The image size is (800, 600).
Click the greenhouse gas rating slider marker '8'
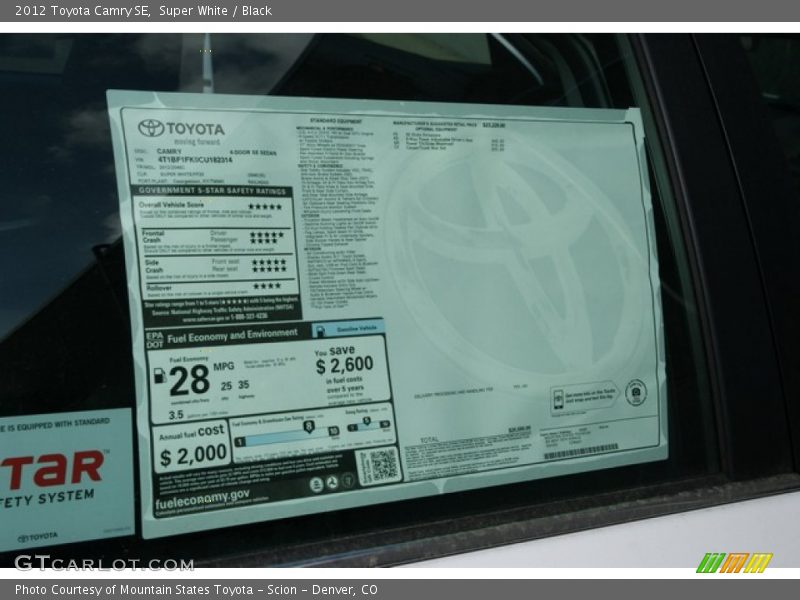(x=308, y=427)
